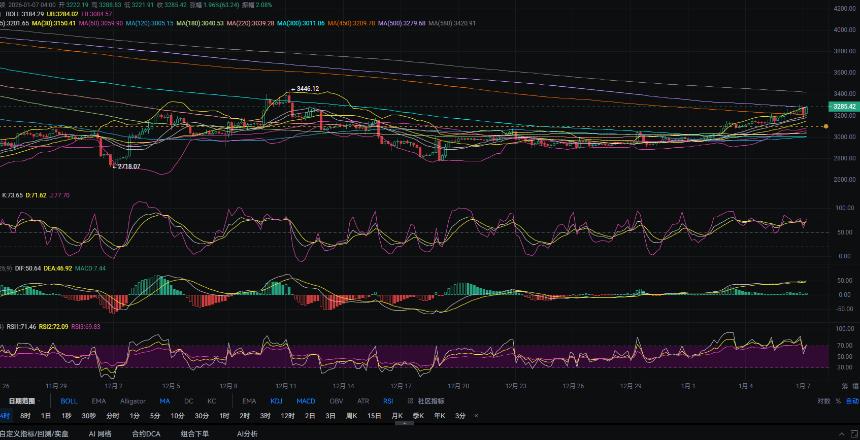Select the 3分 timeframe
The image size is (860, 440).
coord(460,416)
